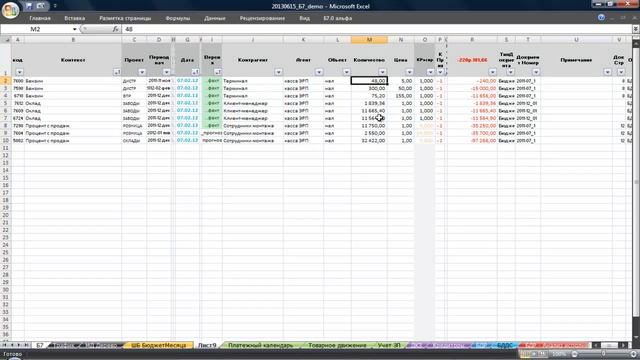The width and height of the screenshot is (640, 360).
Task: Click the zoom out minus button
Action: click(x=574, y=354)
